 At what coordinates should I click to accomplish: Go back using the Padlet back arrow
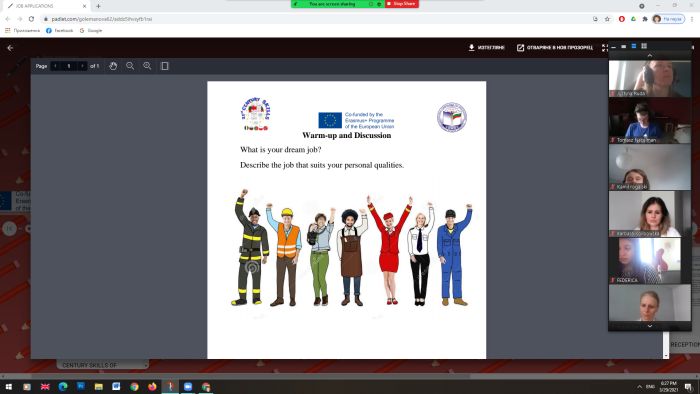[10, 48]
